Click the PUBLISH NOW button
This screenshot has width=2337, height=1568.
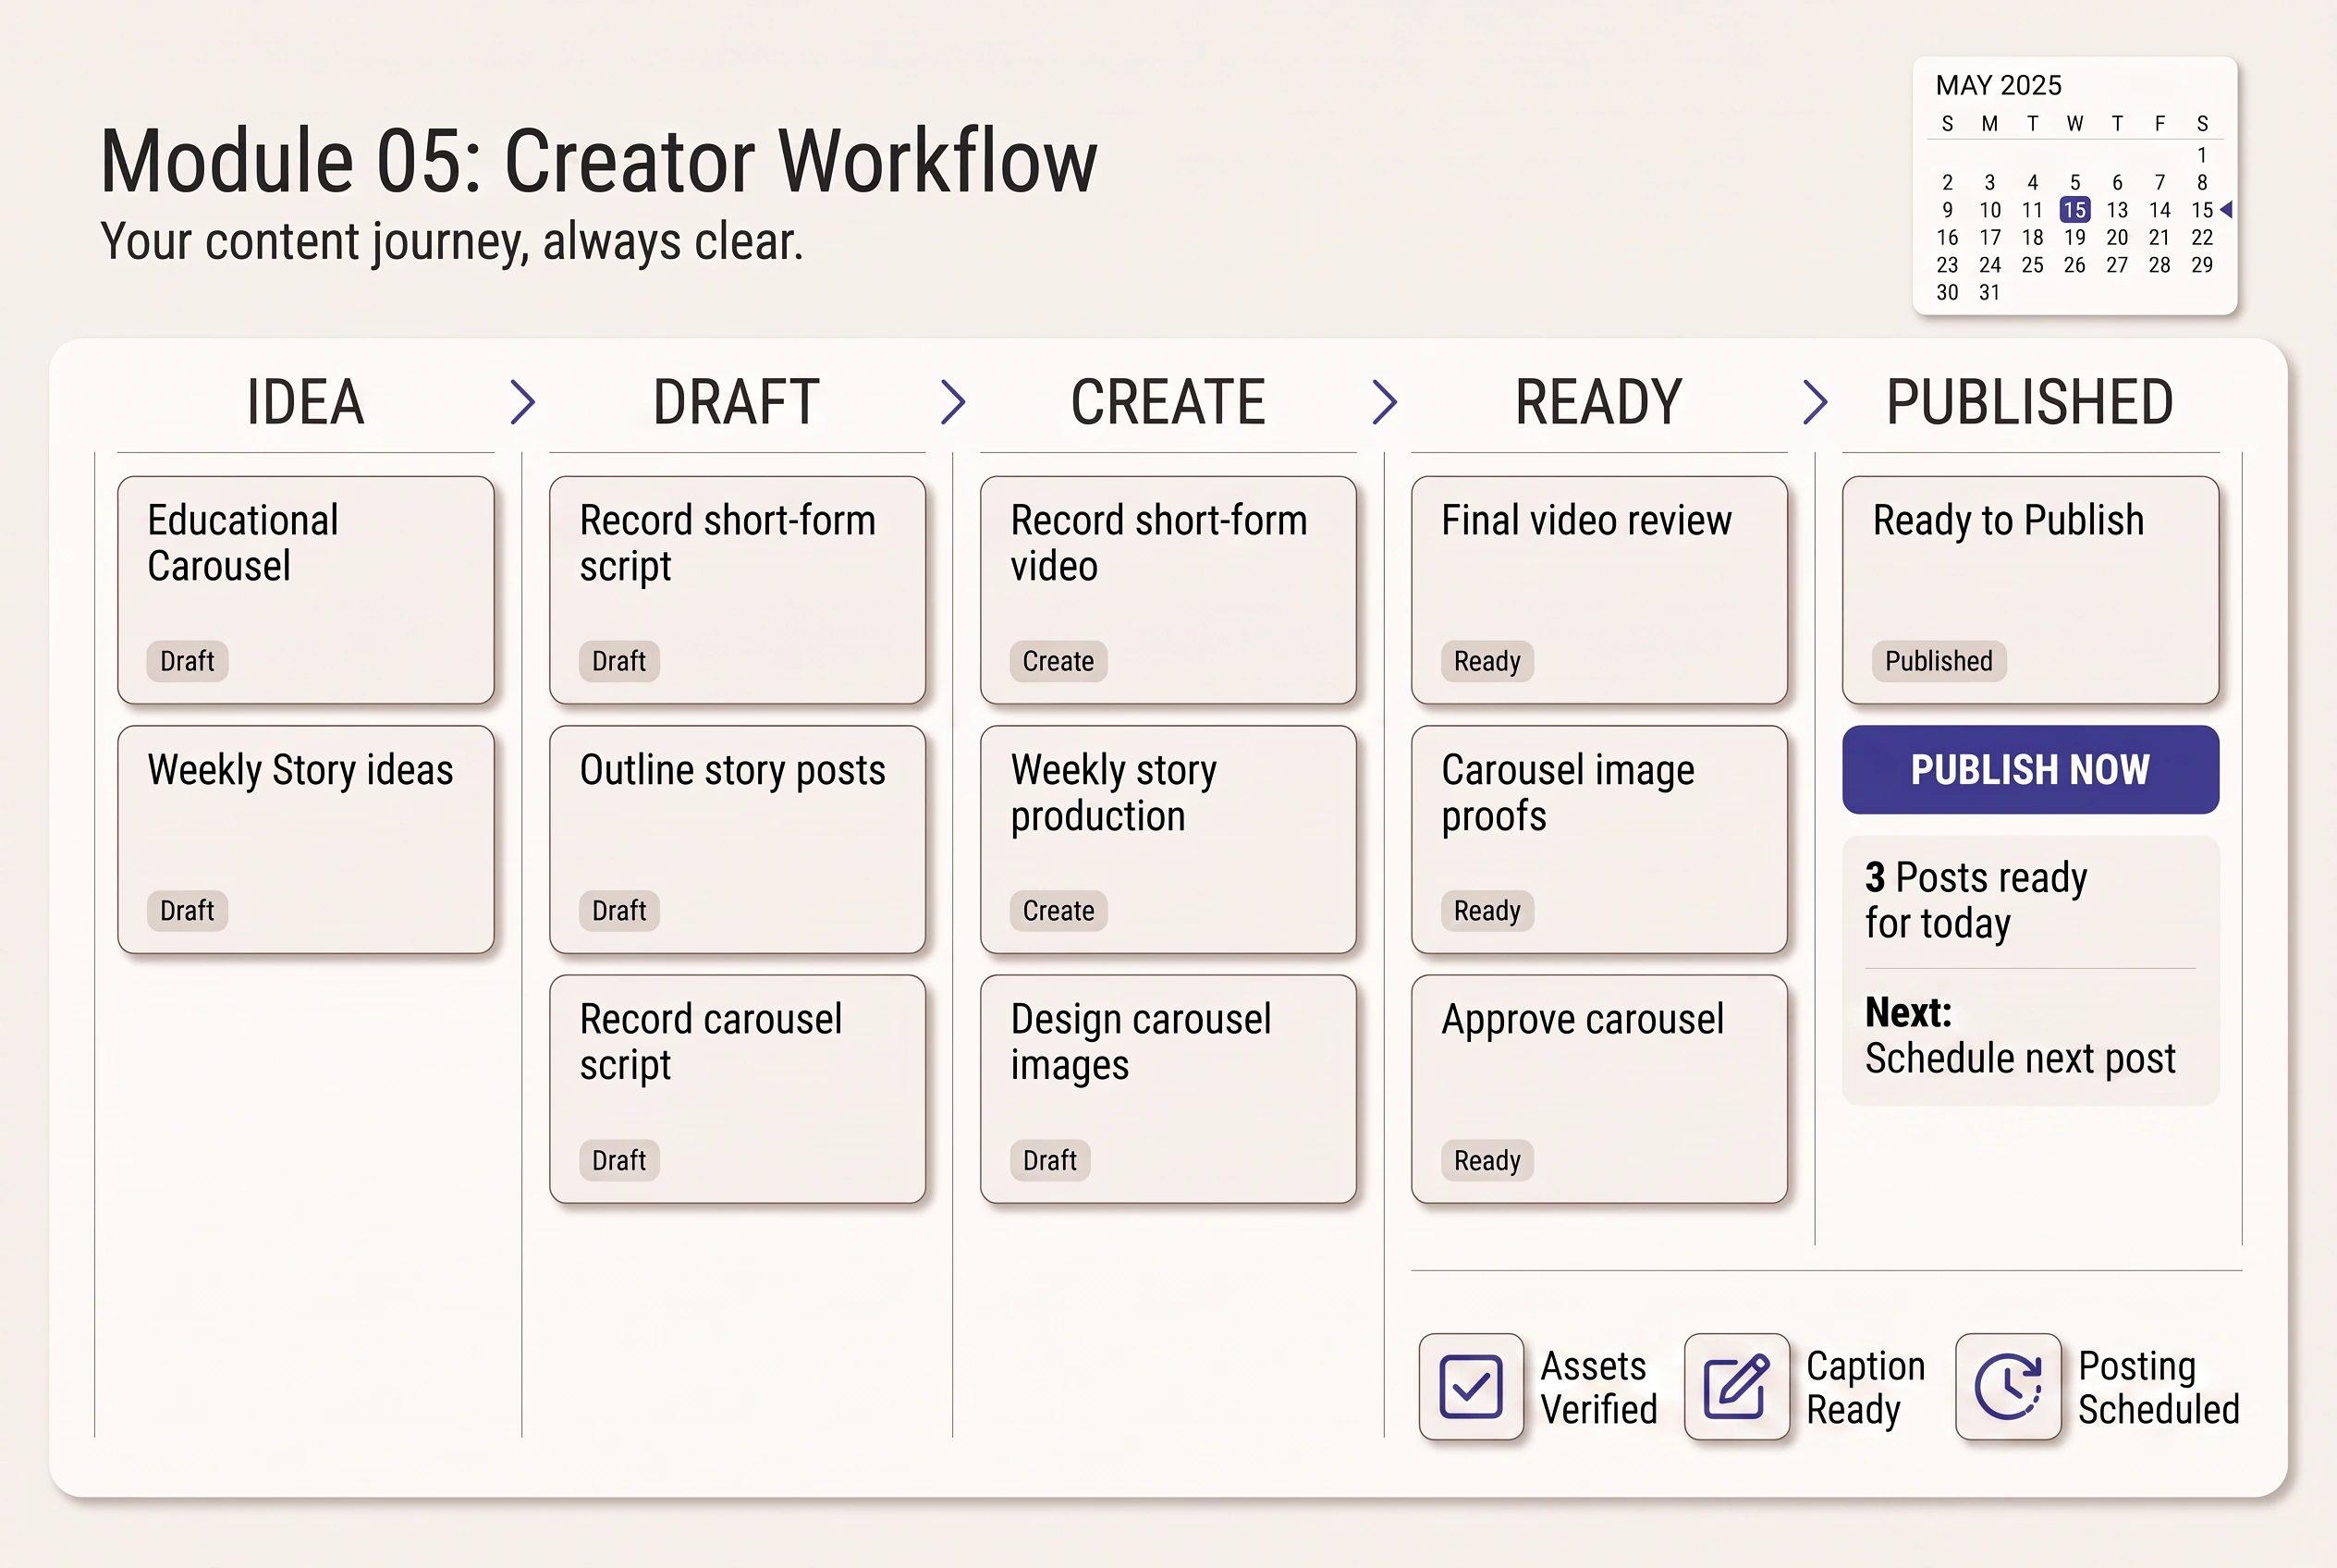tap(2030, 769)
